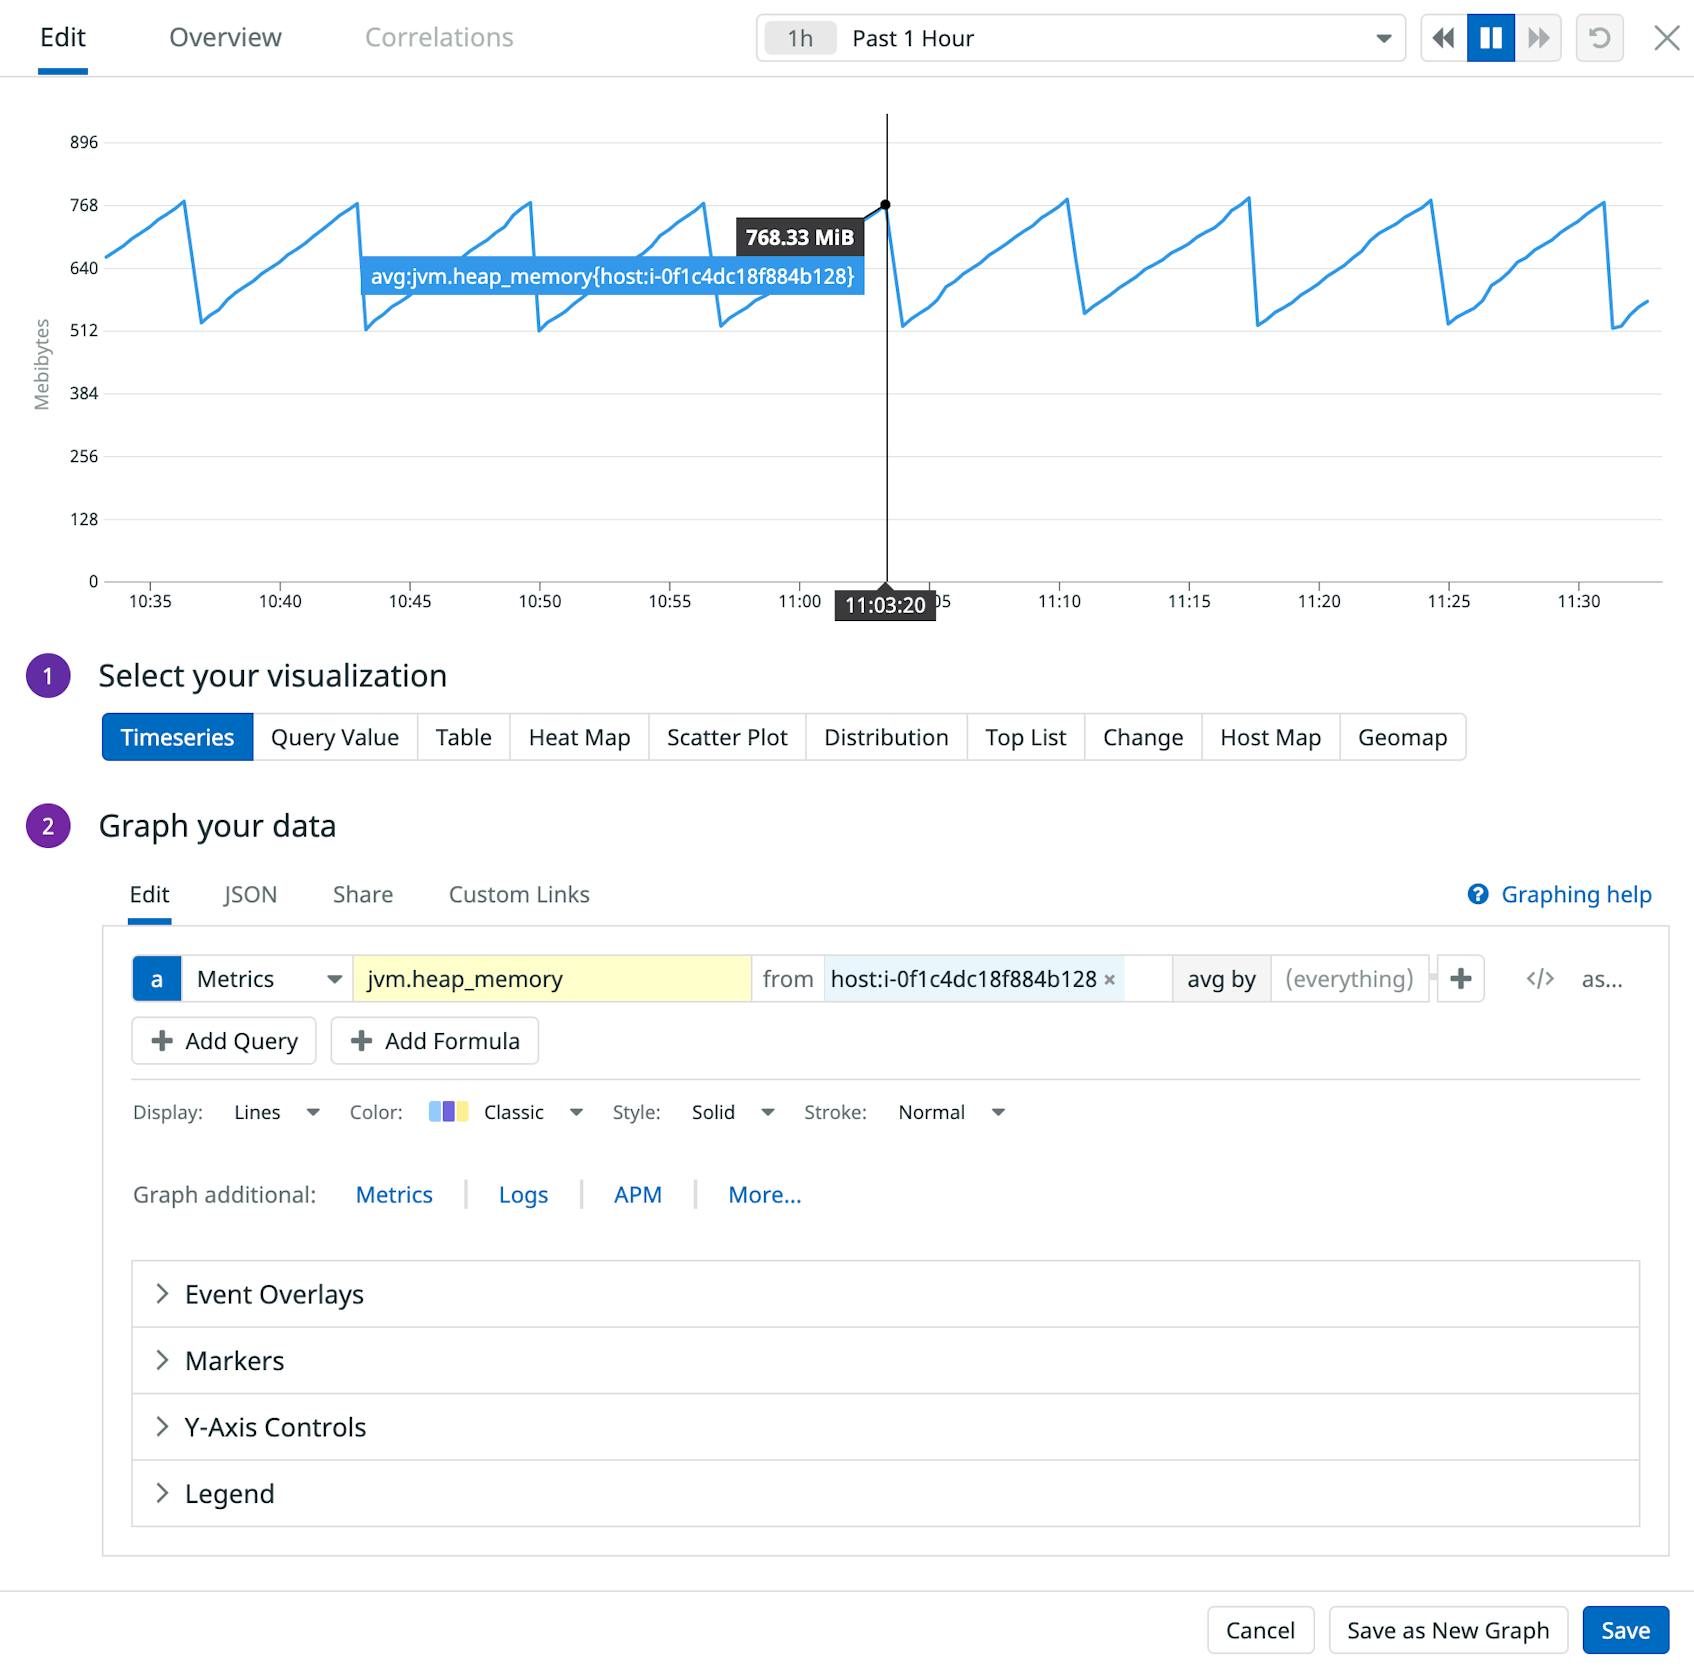Remove the host:i-0f1c4dc18f884b128 filter tag
Screen dimensions: 1694x1674
[1110, 981]
